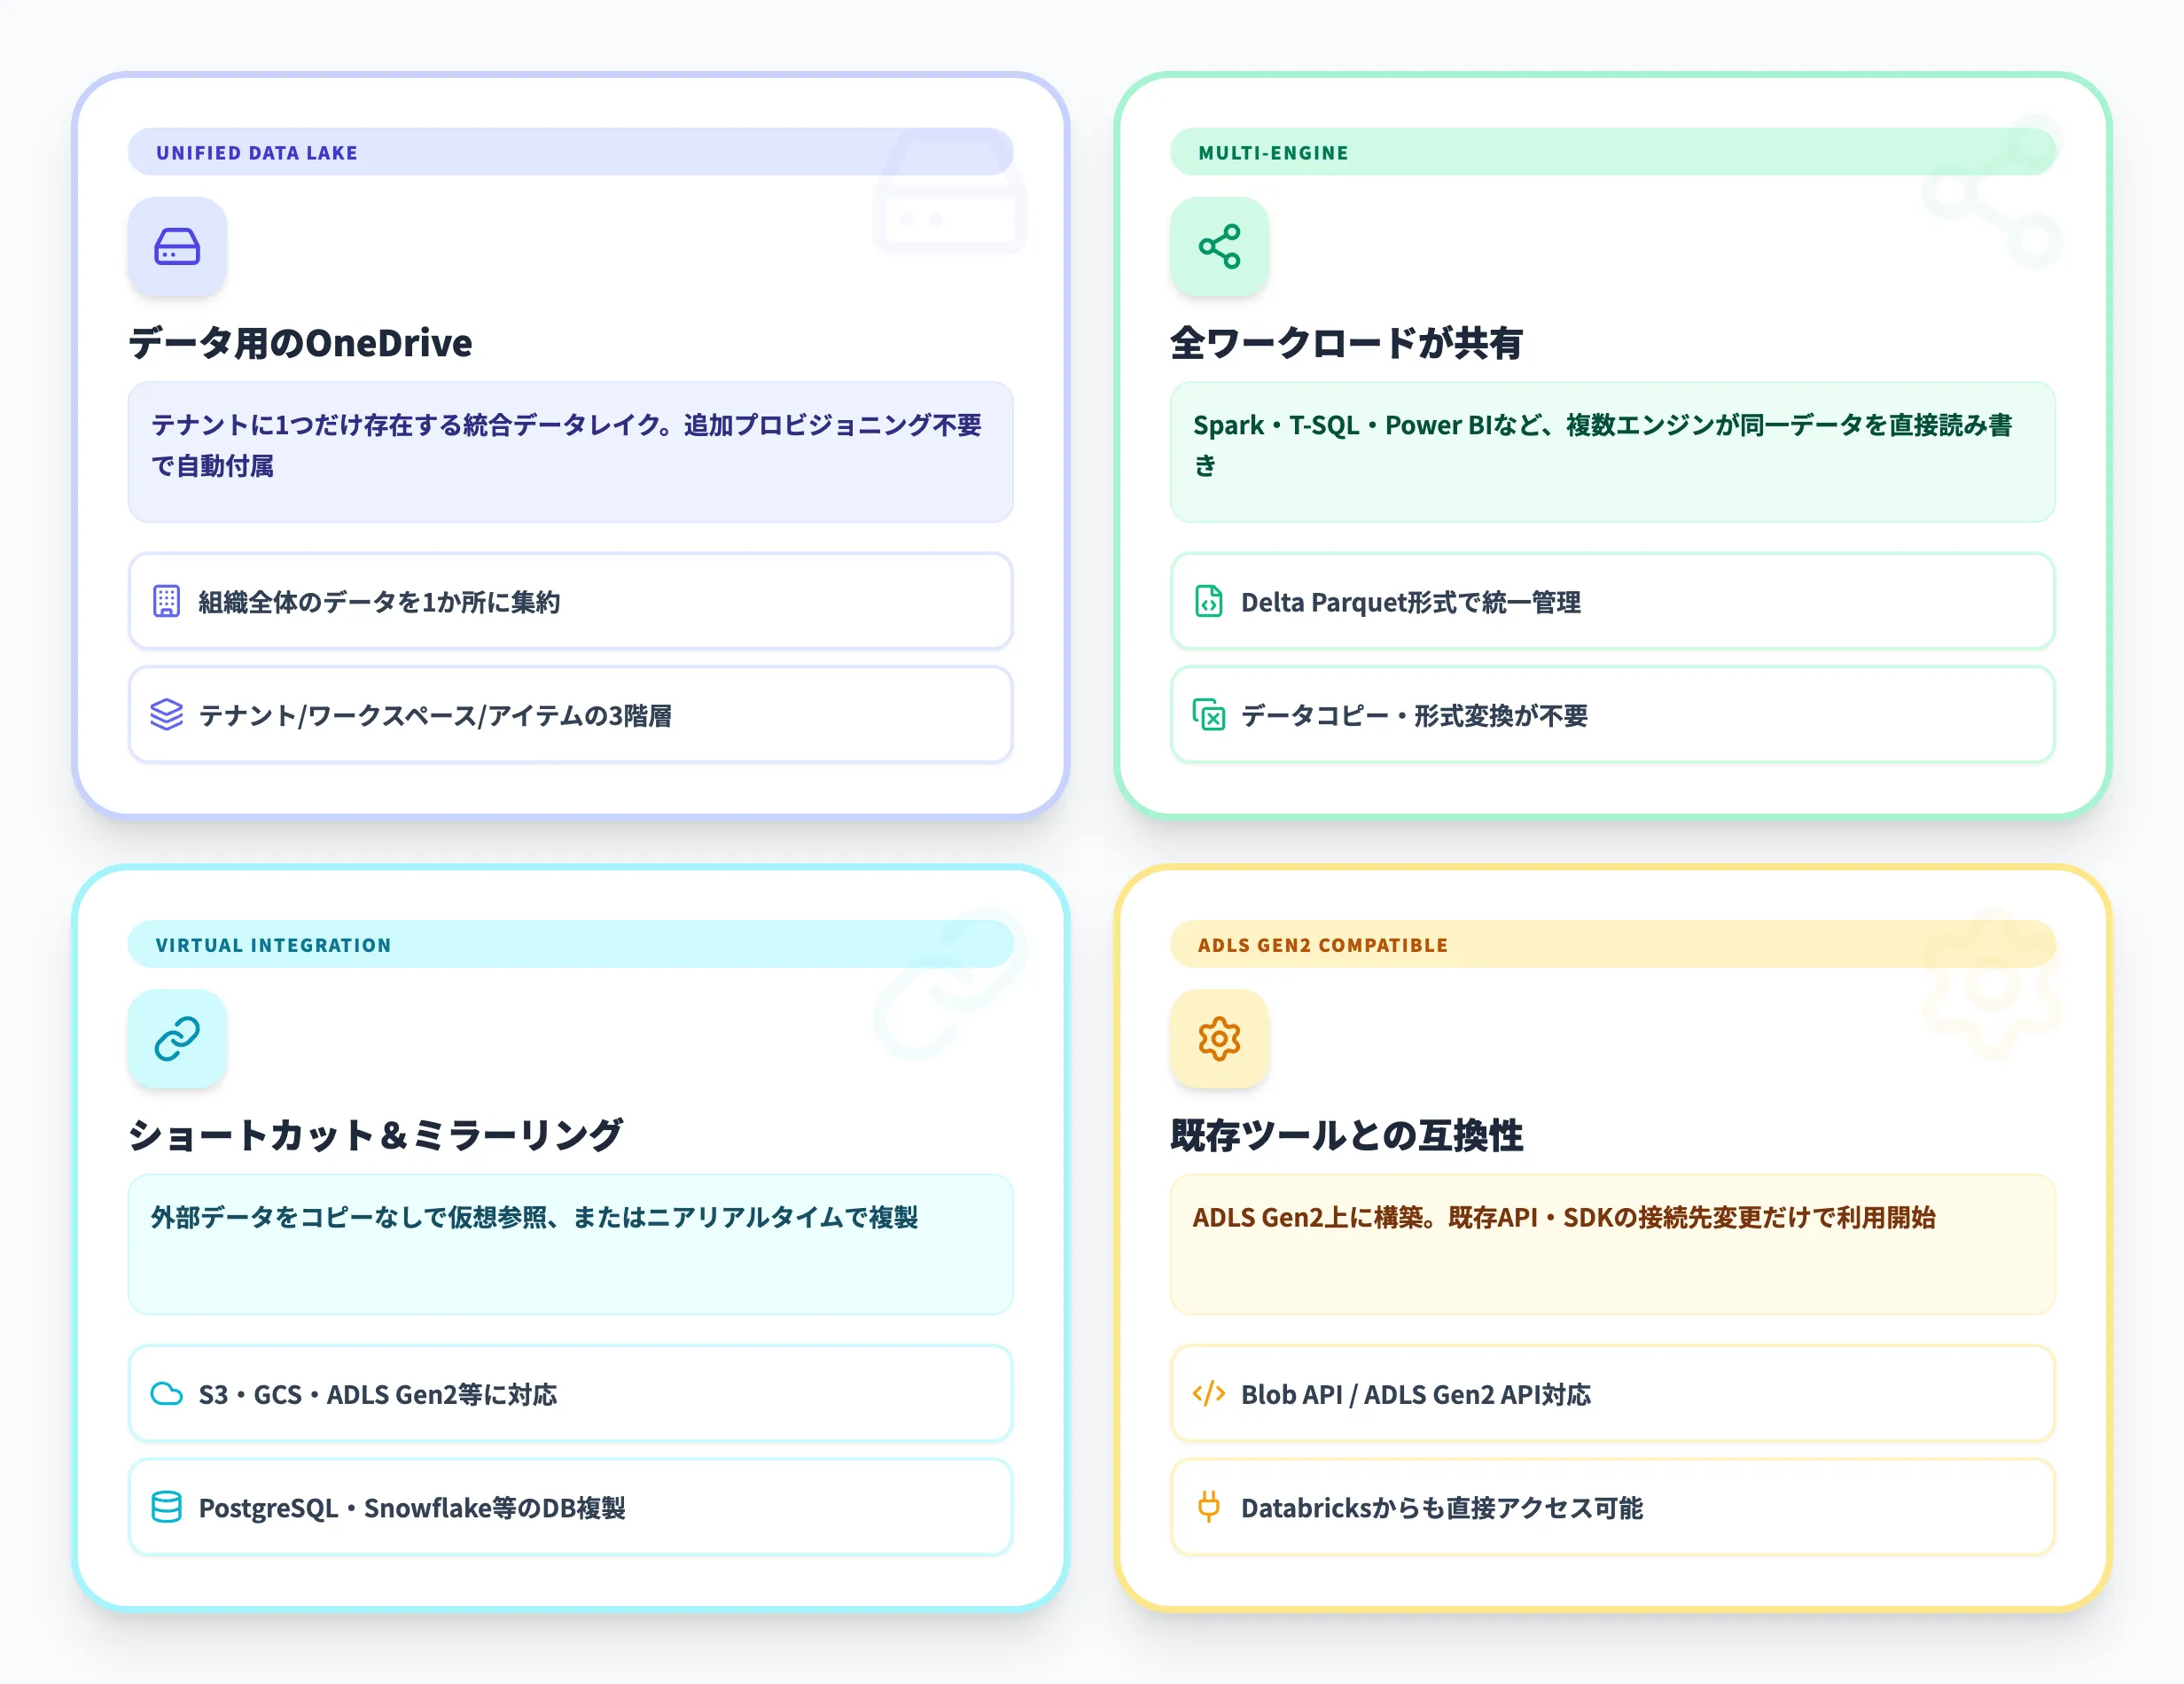Click the building icon beside 組織全体のデータを1か所に集約
The image size is (2184, 1684).
pos(167,602)
